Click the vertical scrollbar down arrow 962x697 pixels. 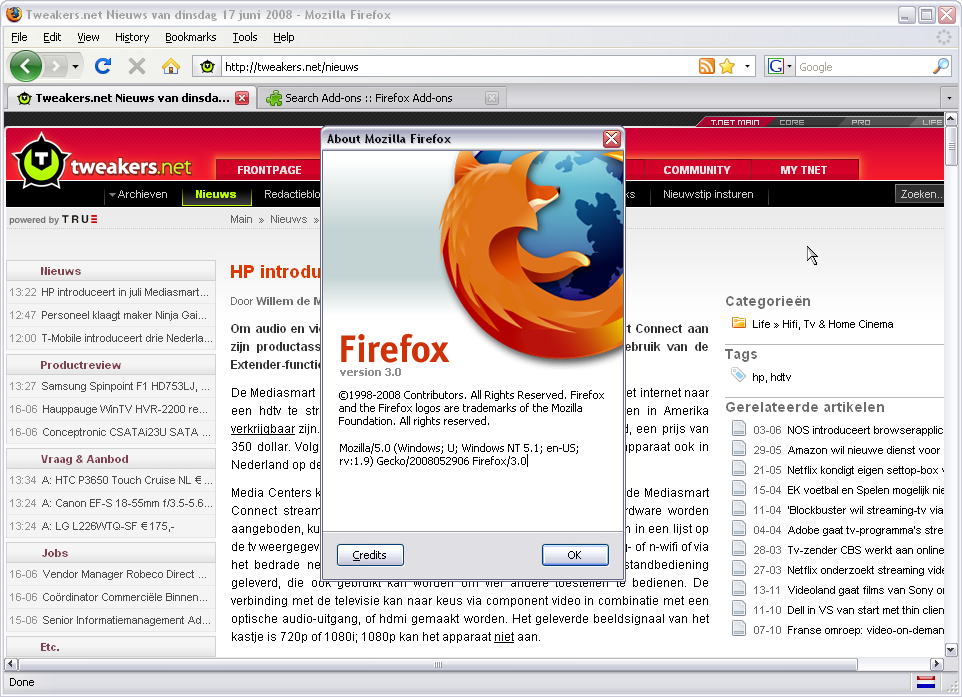click(x=951, y=650)
